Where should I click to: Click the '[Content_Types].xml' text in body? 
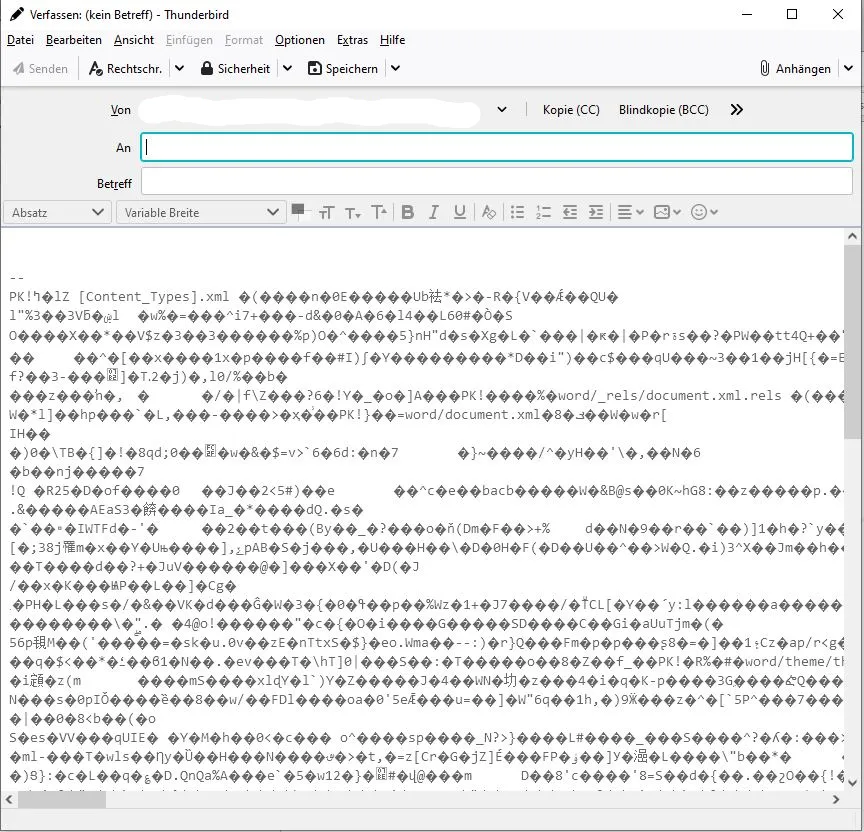[154, 297]
